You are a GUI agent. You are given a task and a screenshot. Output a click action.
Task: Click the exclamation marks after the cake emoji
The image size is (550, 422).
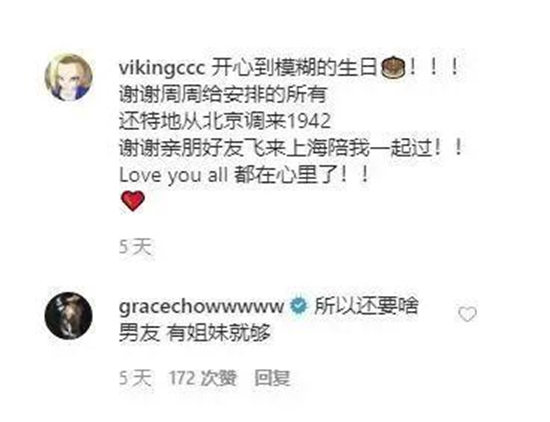tap(434, 67)
